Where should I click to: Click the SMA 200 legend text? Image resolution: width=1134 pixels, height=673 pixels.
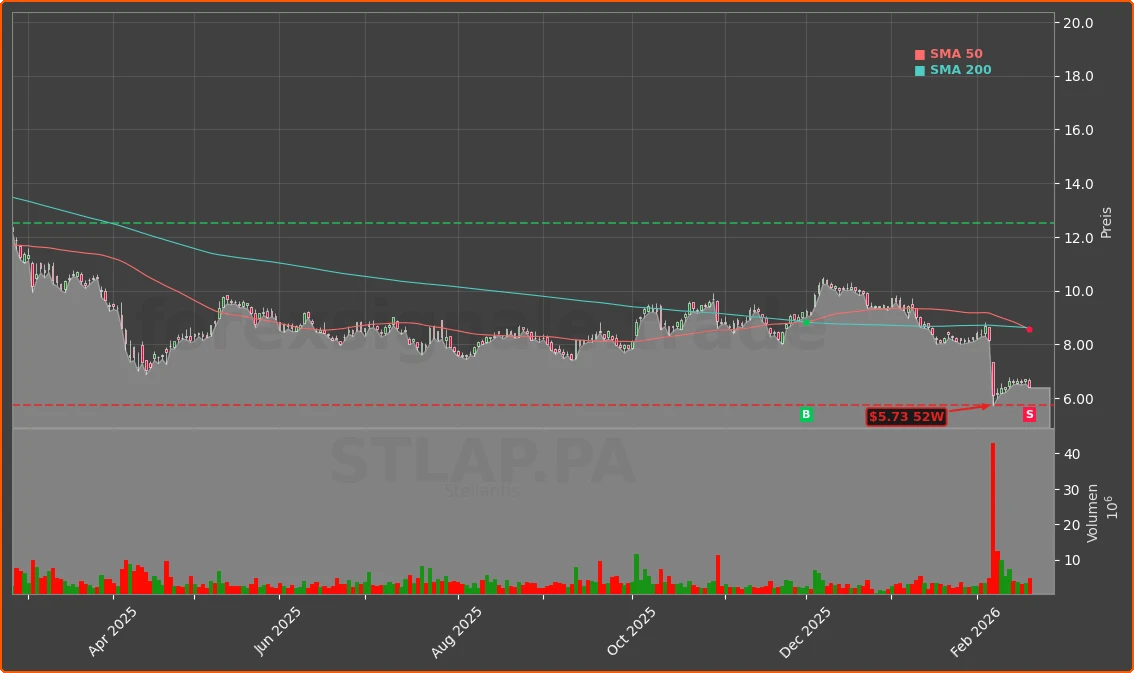coord(961,69)
